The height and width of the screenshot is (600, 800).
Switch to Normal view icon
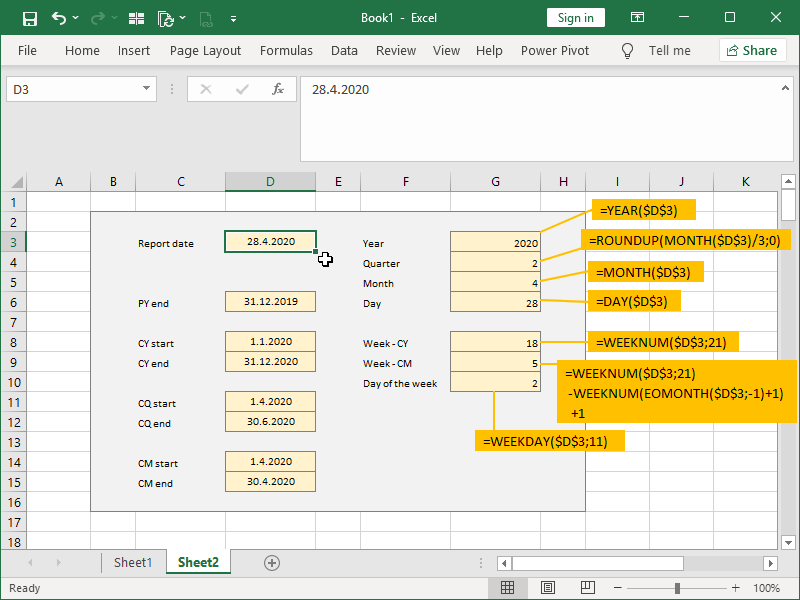tap(507, 588)
